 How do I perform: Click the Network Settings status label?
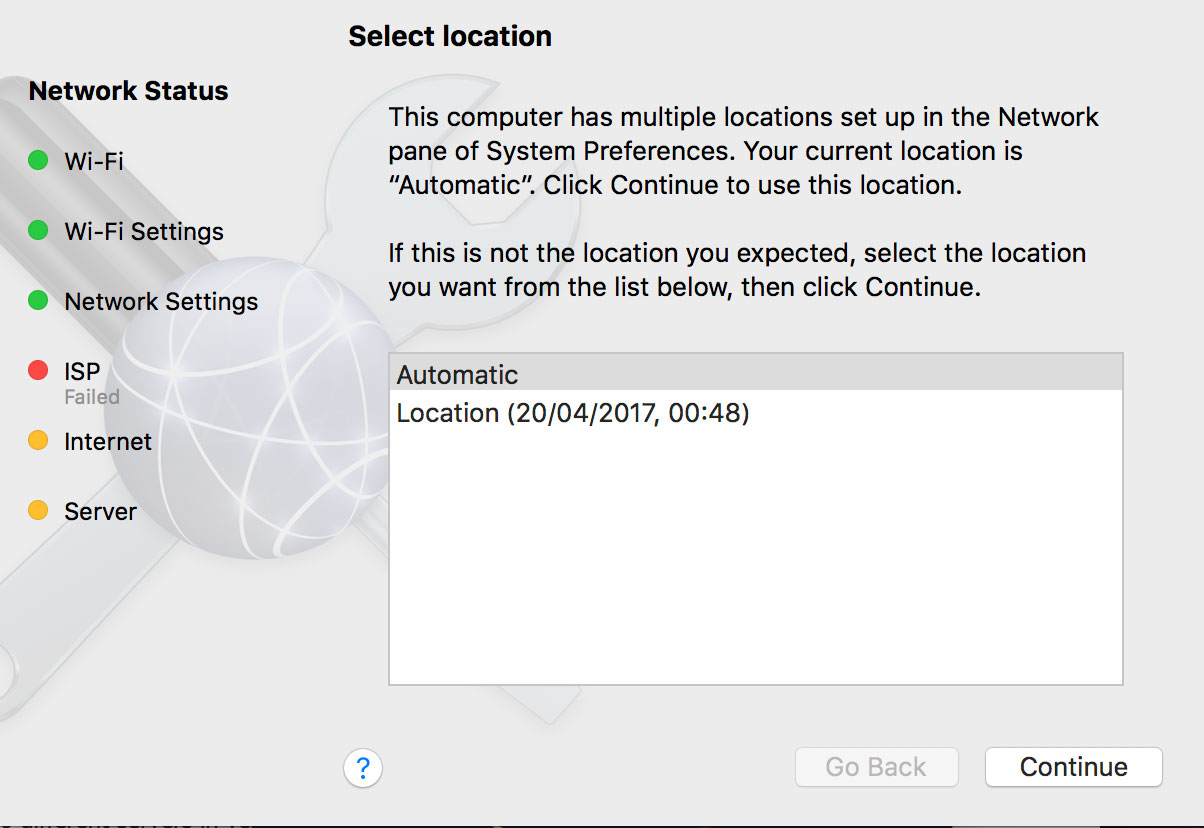161,302
